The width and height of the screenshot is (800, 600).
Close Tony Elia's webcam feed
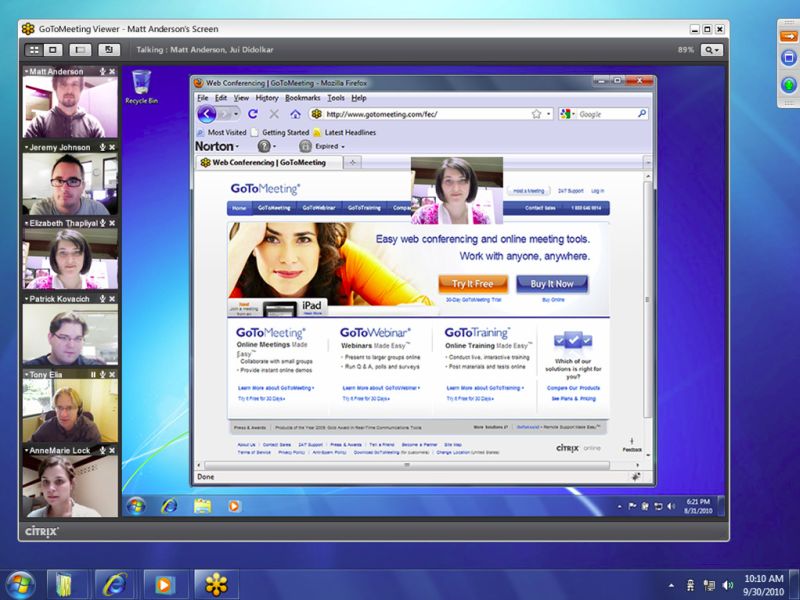point(112,374)
